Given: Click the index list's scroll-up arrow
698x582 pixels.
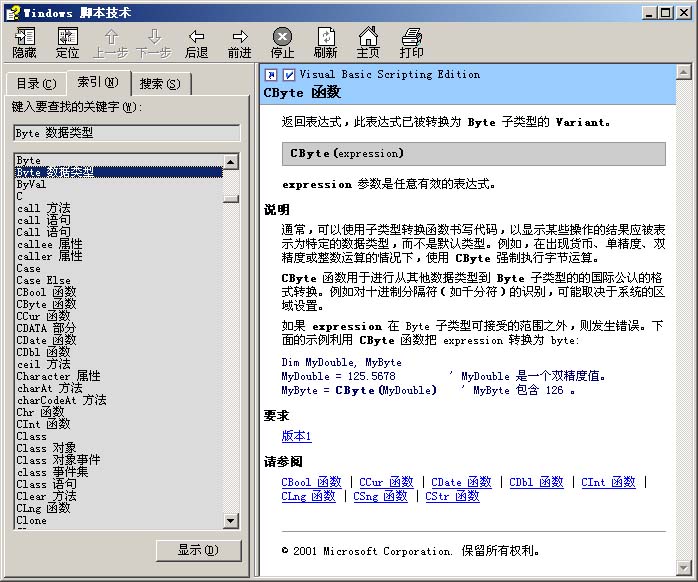Looking at the screenshot, I should (231, 162).
